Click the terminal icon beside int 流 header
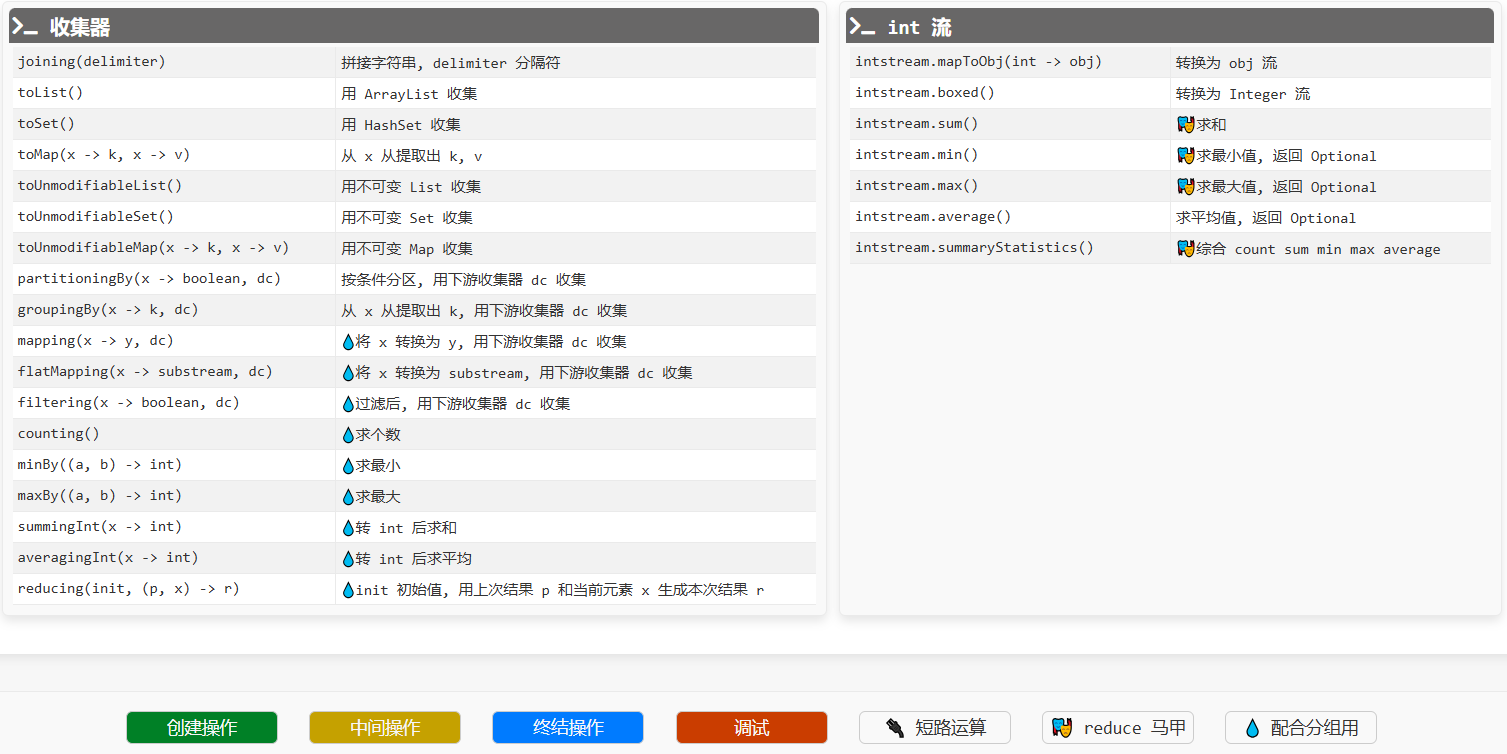The height and width of the screenshot is (754, 1507). (x=862, y=27)
